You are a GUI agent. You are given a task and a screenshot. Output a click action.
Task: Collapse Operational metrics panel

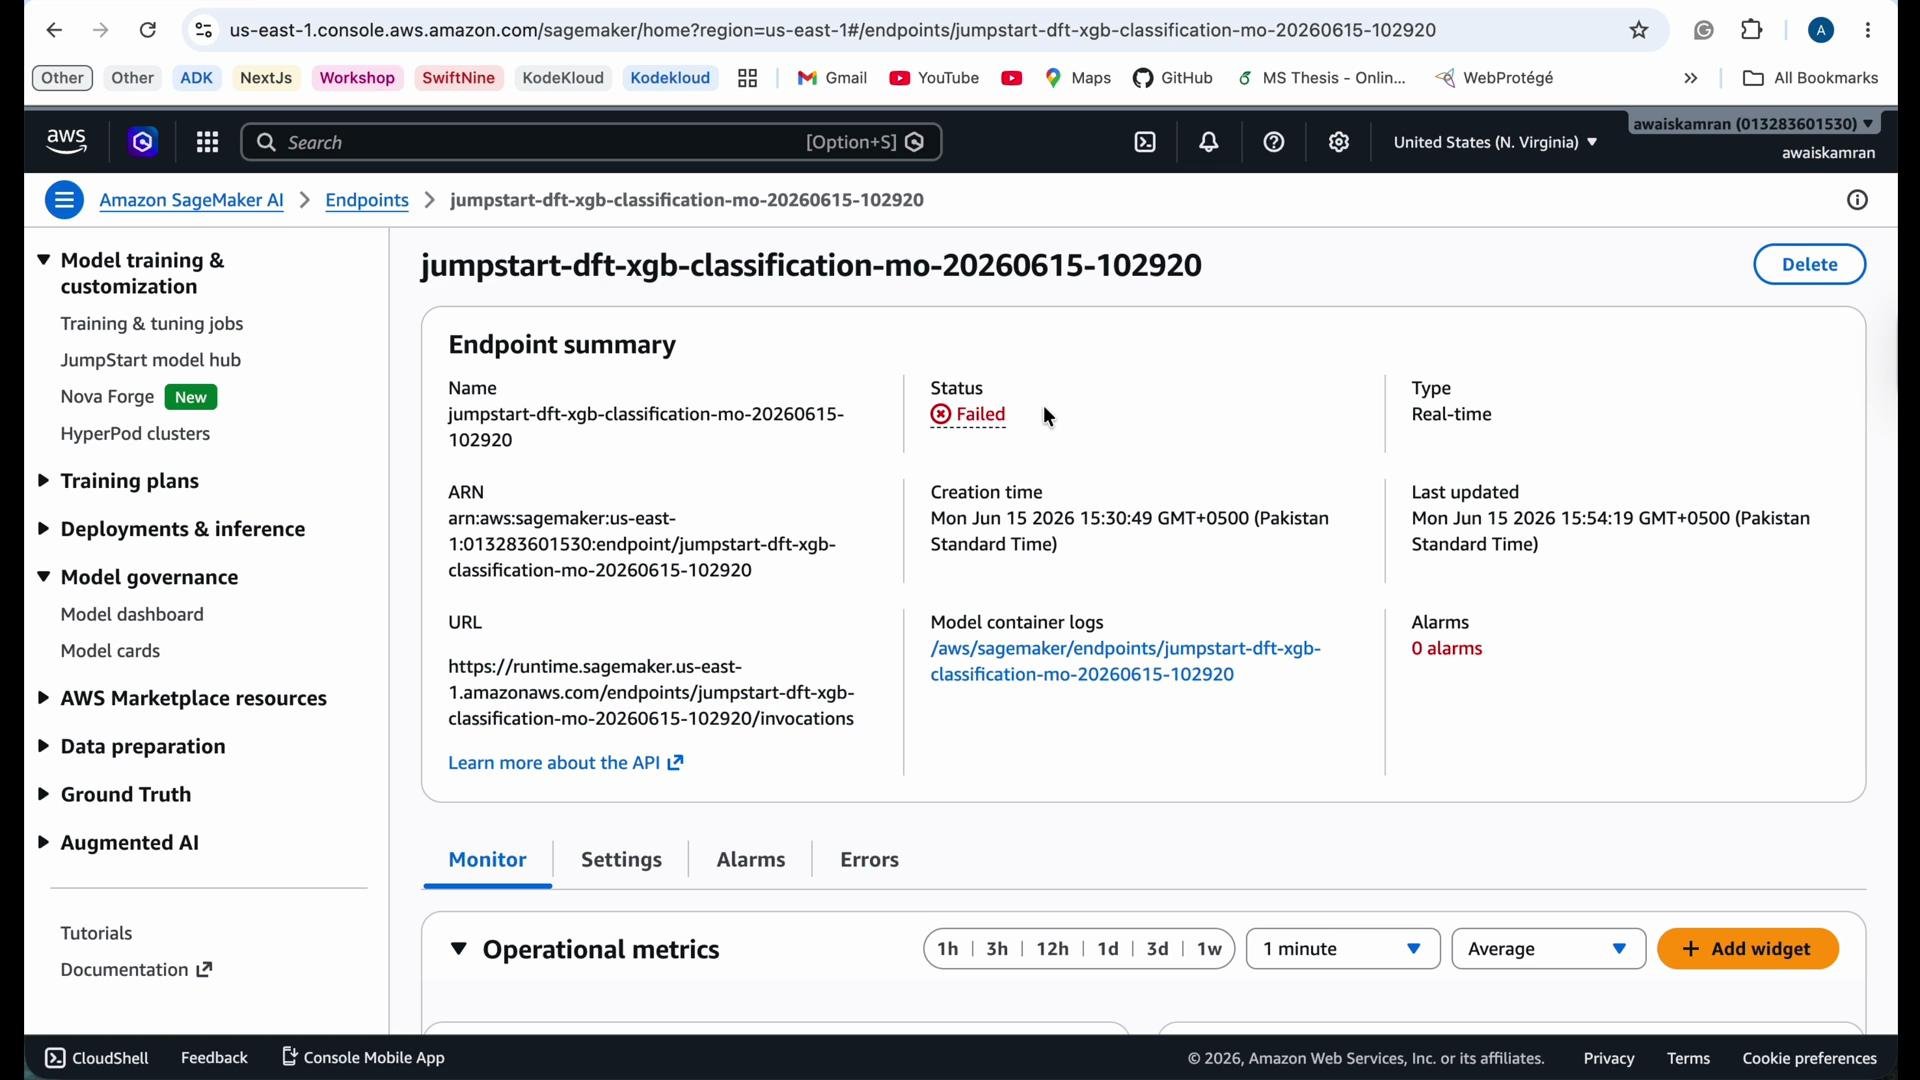click(x=458, y=949)
